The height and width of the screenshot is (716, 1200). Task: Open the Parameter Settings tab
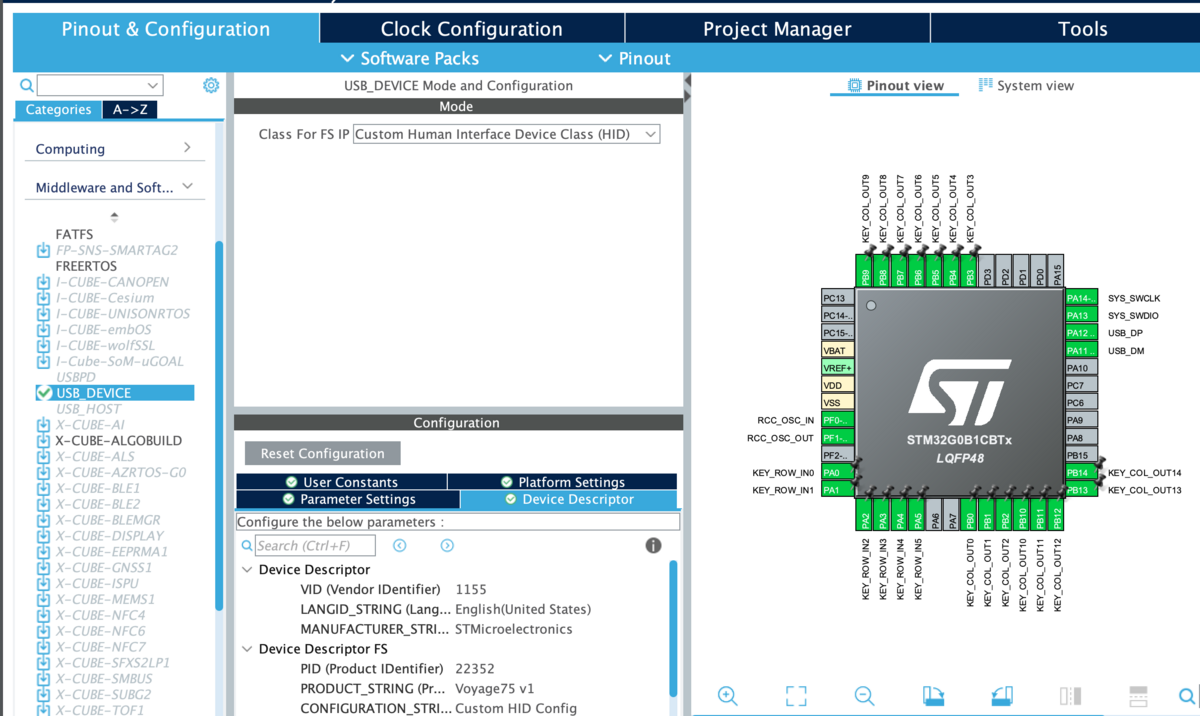tap(348, 499)
